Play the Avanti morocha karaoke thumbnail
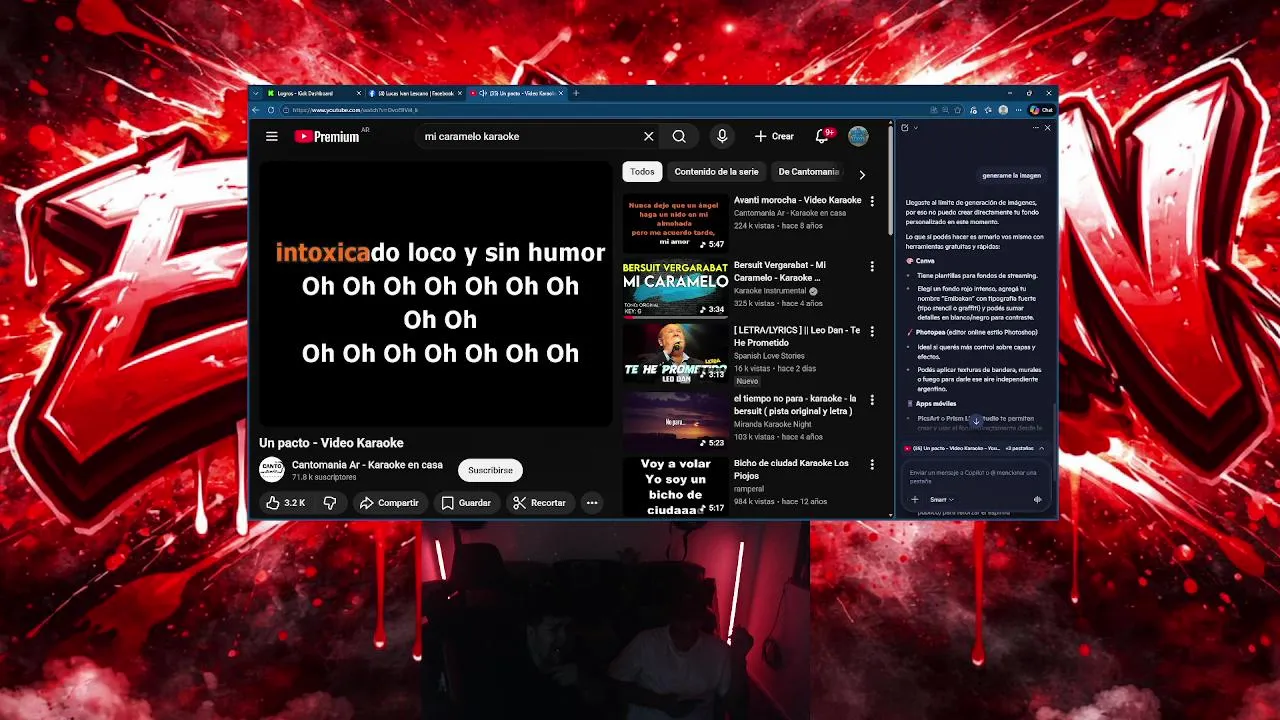 675,223
